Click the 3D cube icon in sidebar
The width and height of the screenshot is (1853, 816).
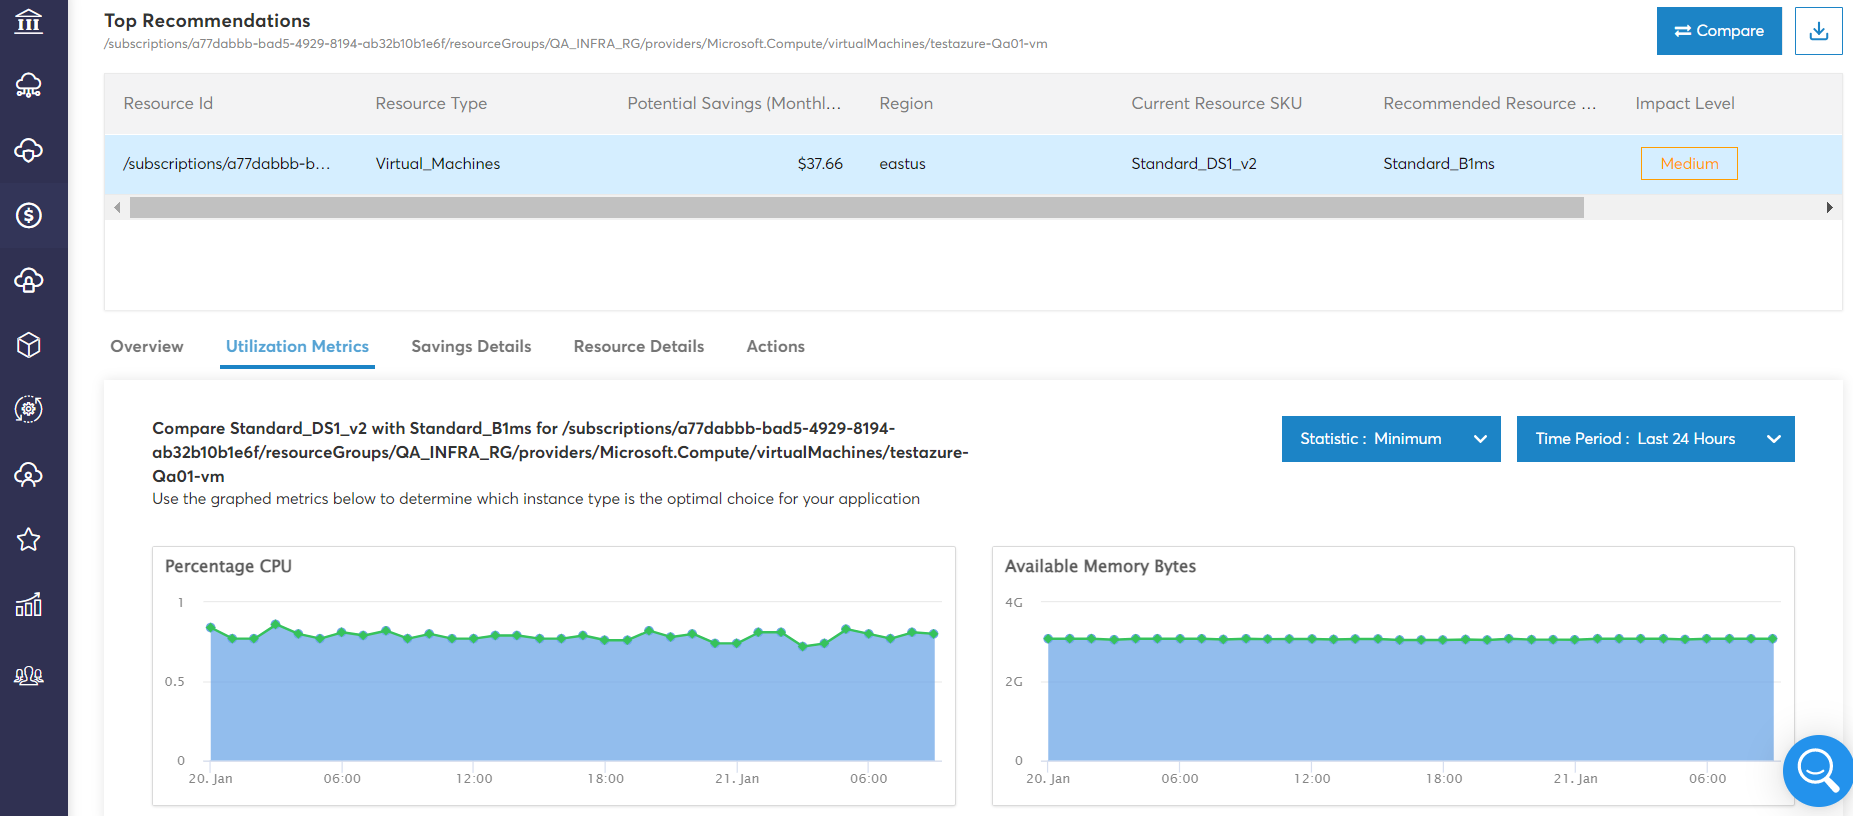click(x=29, y=345)
